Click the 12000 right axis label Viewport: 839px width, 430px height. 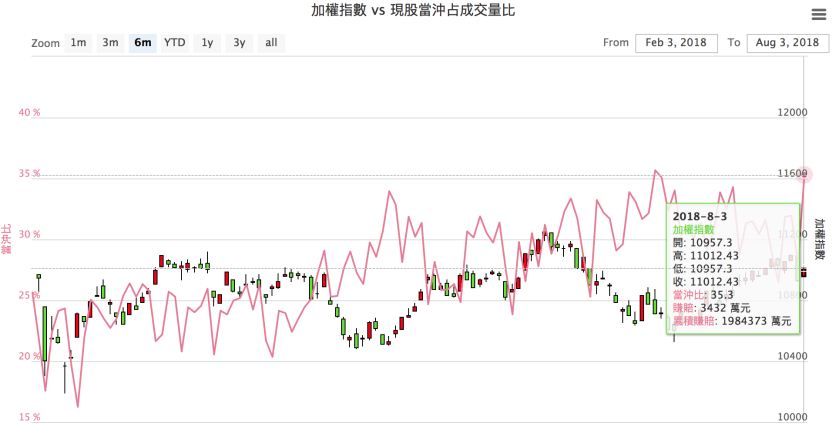point(794,113)
